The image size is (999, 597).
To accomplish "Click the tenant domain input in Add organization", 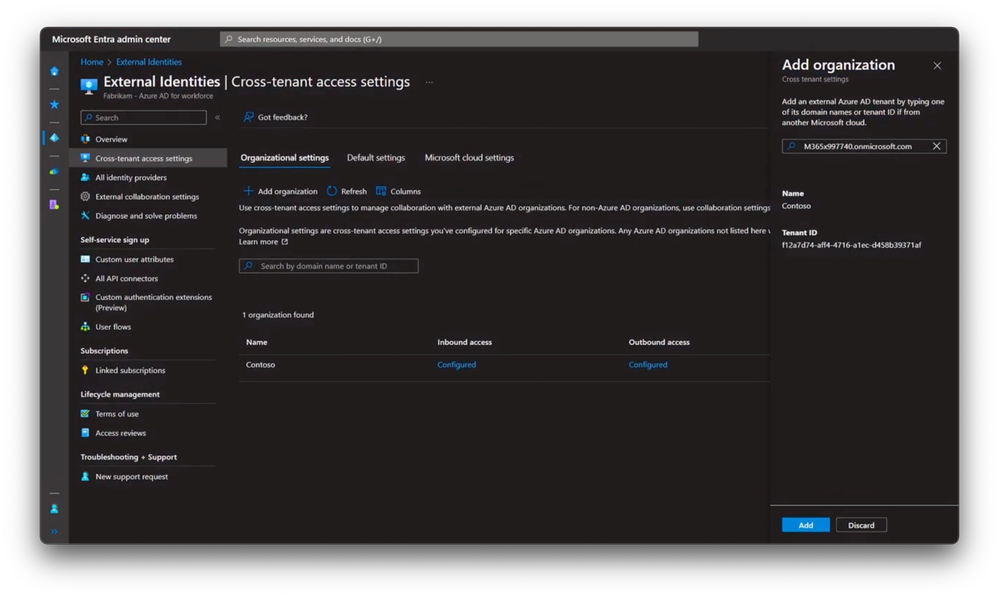I will click(864, 146).
